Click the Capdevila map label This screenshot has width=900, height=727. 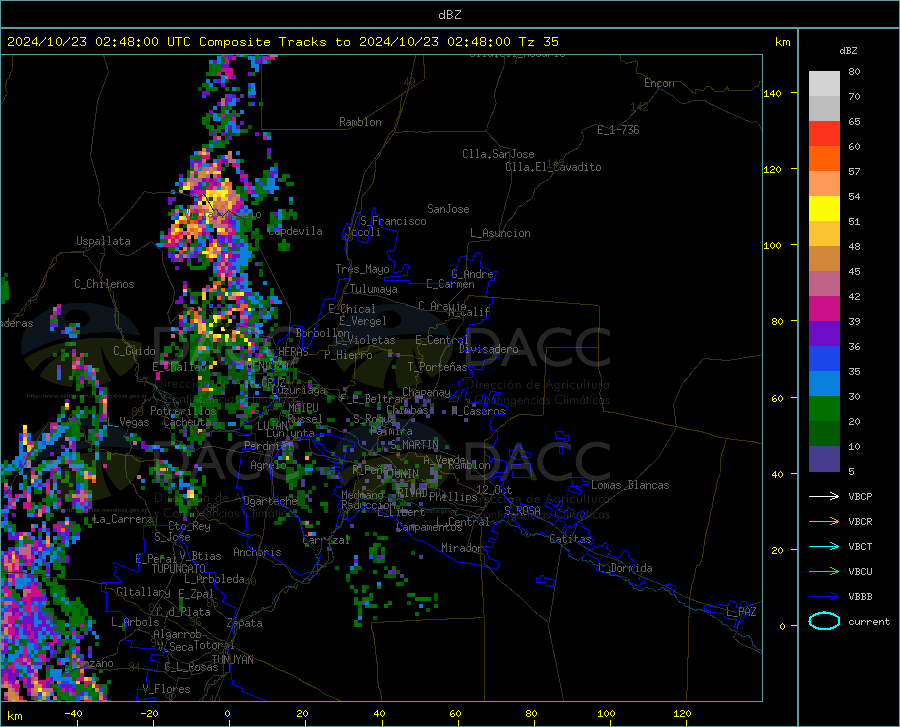click(295, 231)
